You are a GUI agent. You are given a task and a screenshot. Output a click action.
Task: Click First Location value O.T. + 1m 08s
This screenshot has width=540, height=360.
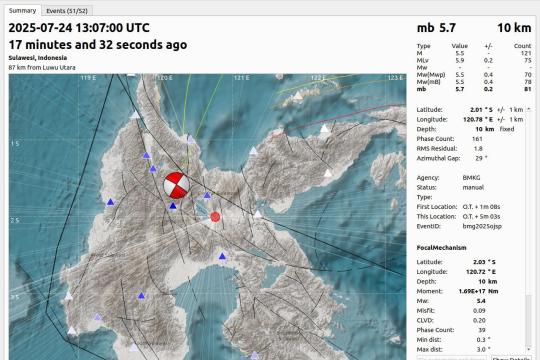pyautogui.click(x=481, y=207)
